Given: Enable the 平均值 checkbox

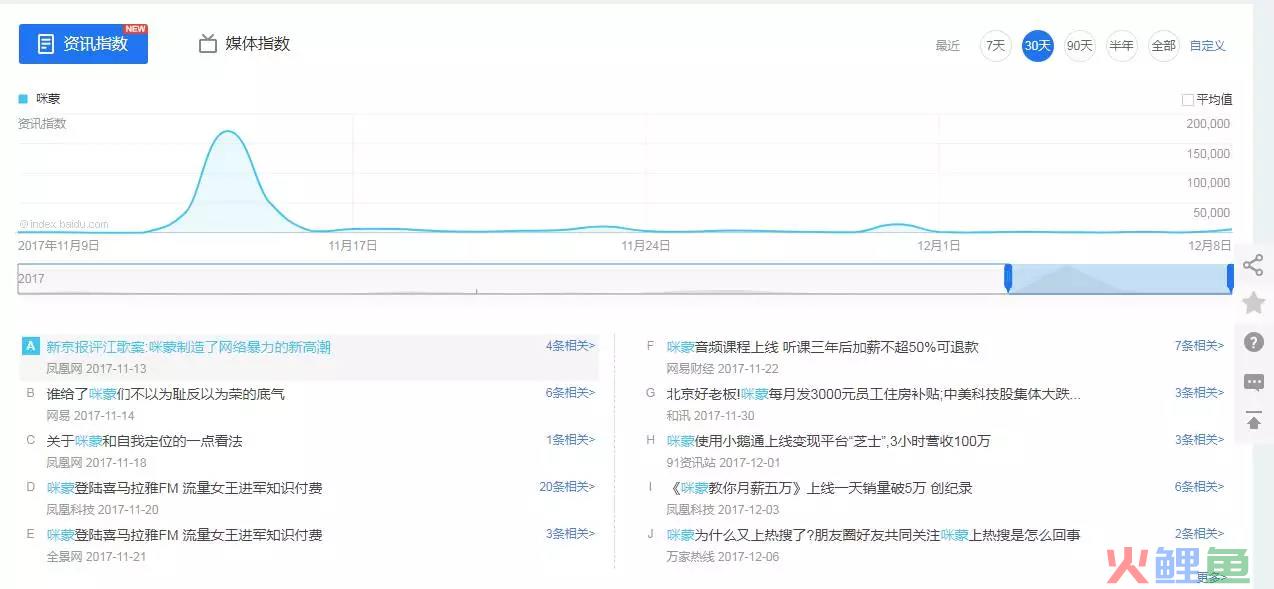Looking at the screenshot, I should pyautogui.click(x=1188, y=100).
